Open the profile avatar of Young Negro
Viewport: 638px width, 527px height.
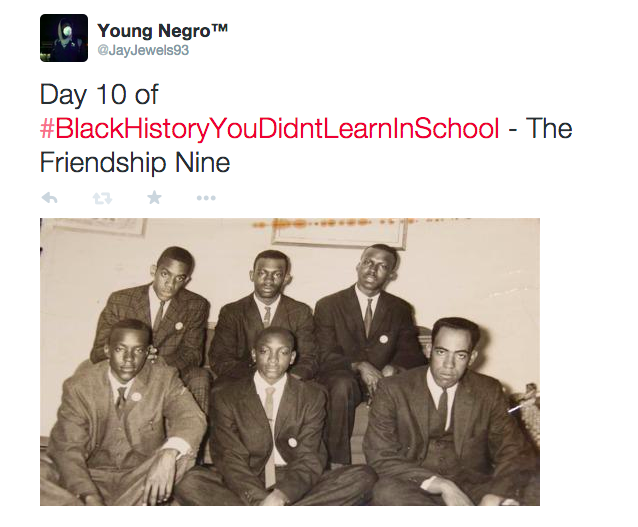[64, 38]
